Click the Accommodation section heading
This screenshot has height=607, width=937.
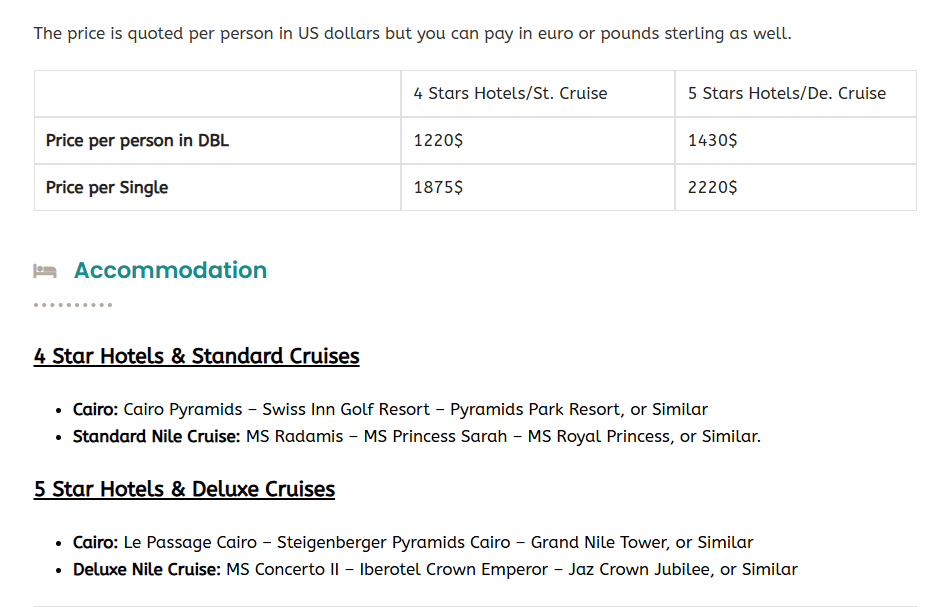click(170, 270)
